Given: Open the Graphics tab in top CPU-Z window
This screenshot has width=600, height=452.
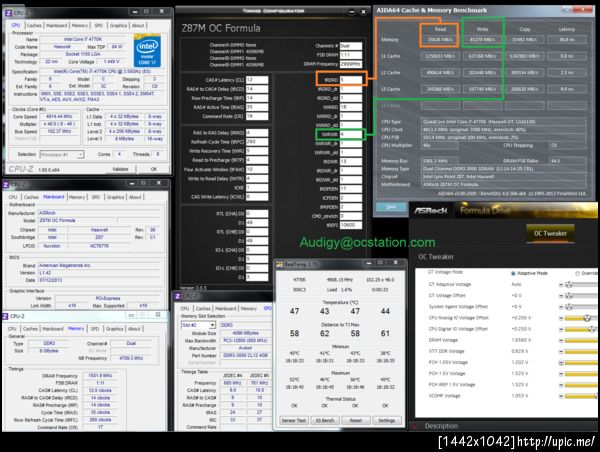Looking at the screenshot, I should 118,25.
